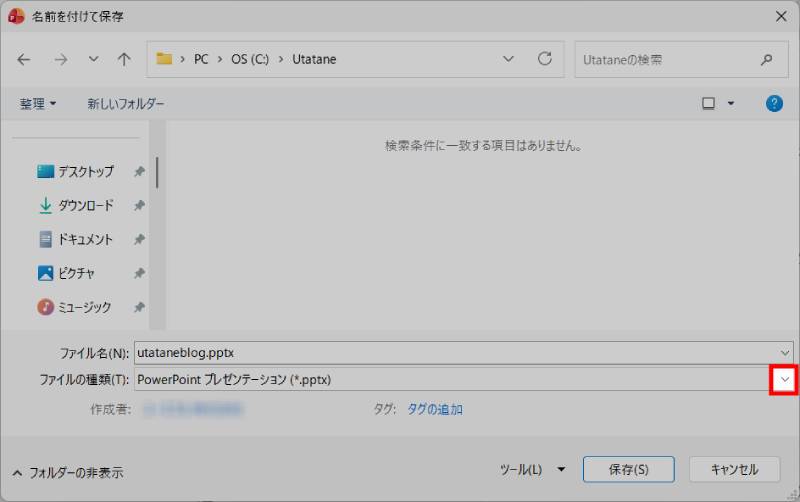This screenshot has height=502, width=800.
Task: Open the ツール(L) dropdown
Action: 532,469
